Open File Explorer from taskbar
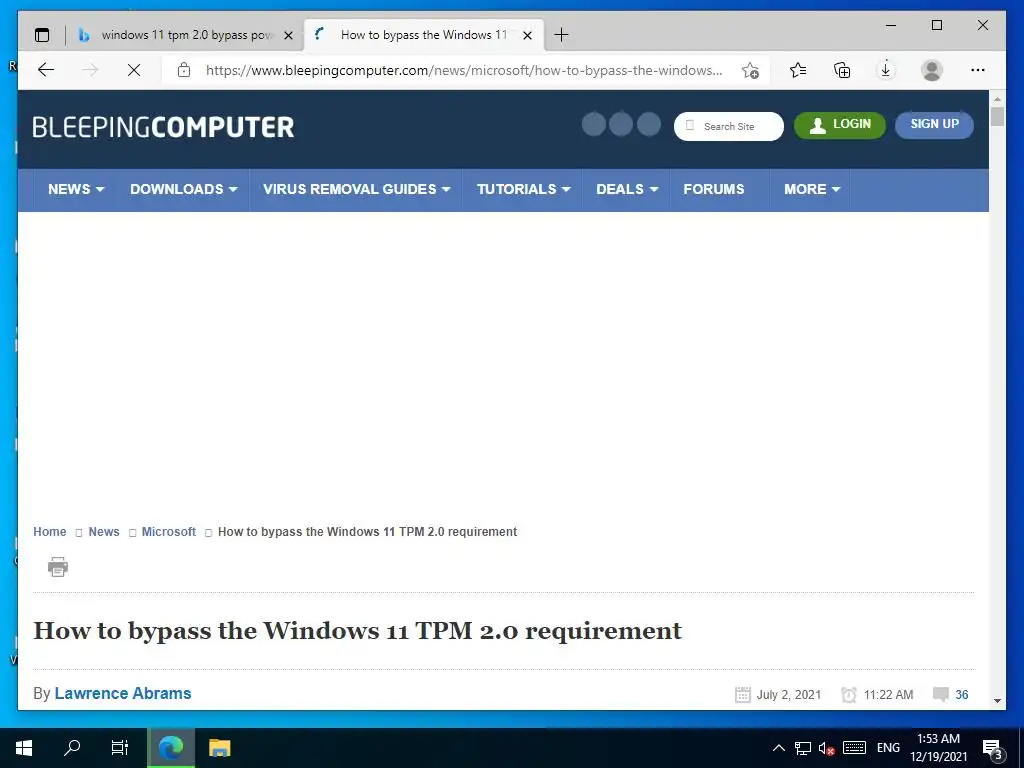The width and height of the screenshot is (1024, 768). (219, 748)
